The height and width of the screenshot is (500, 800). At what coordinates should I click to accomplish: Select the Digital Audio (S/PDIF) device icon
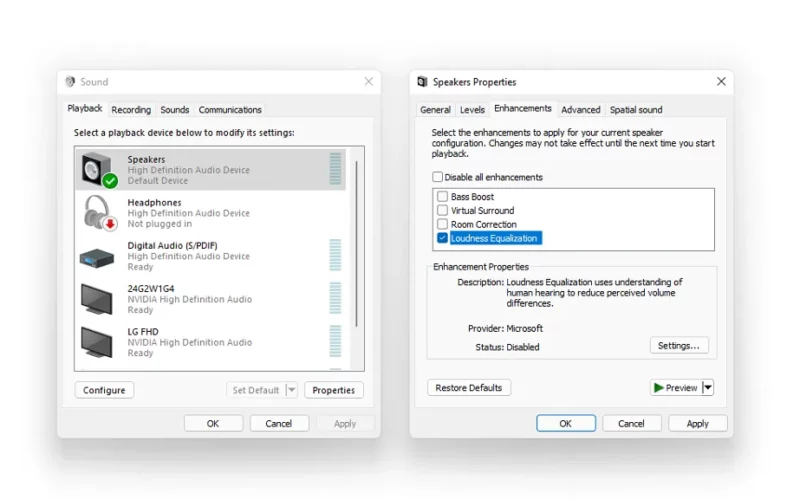coord(96,258)
